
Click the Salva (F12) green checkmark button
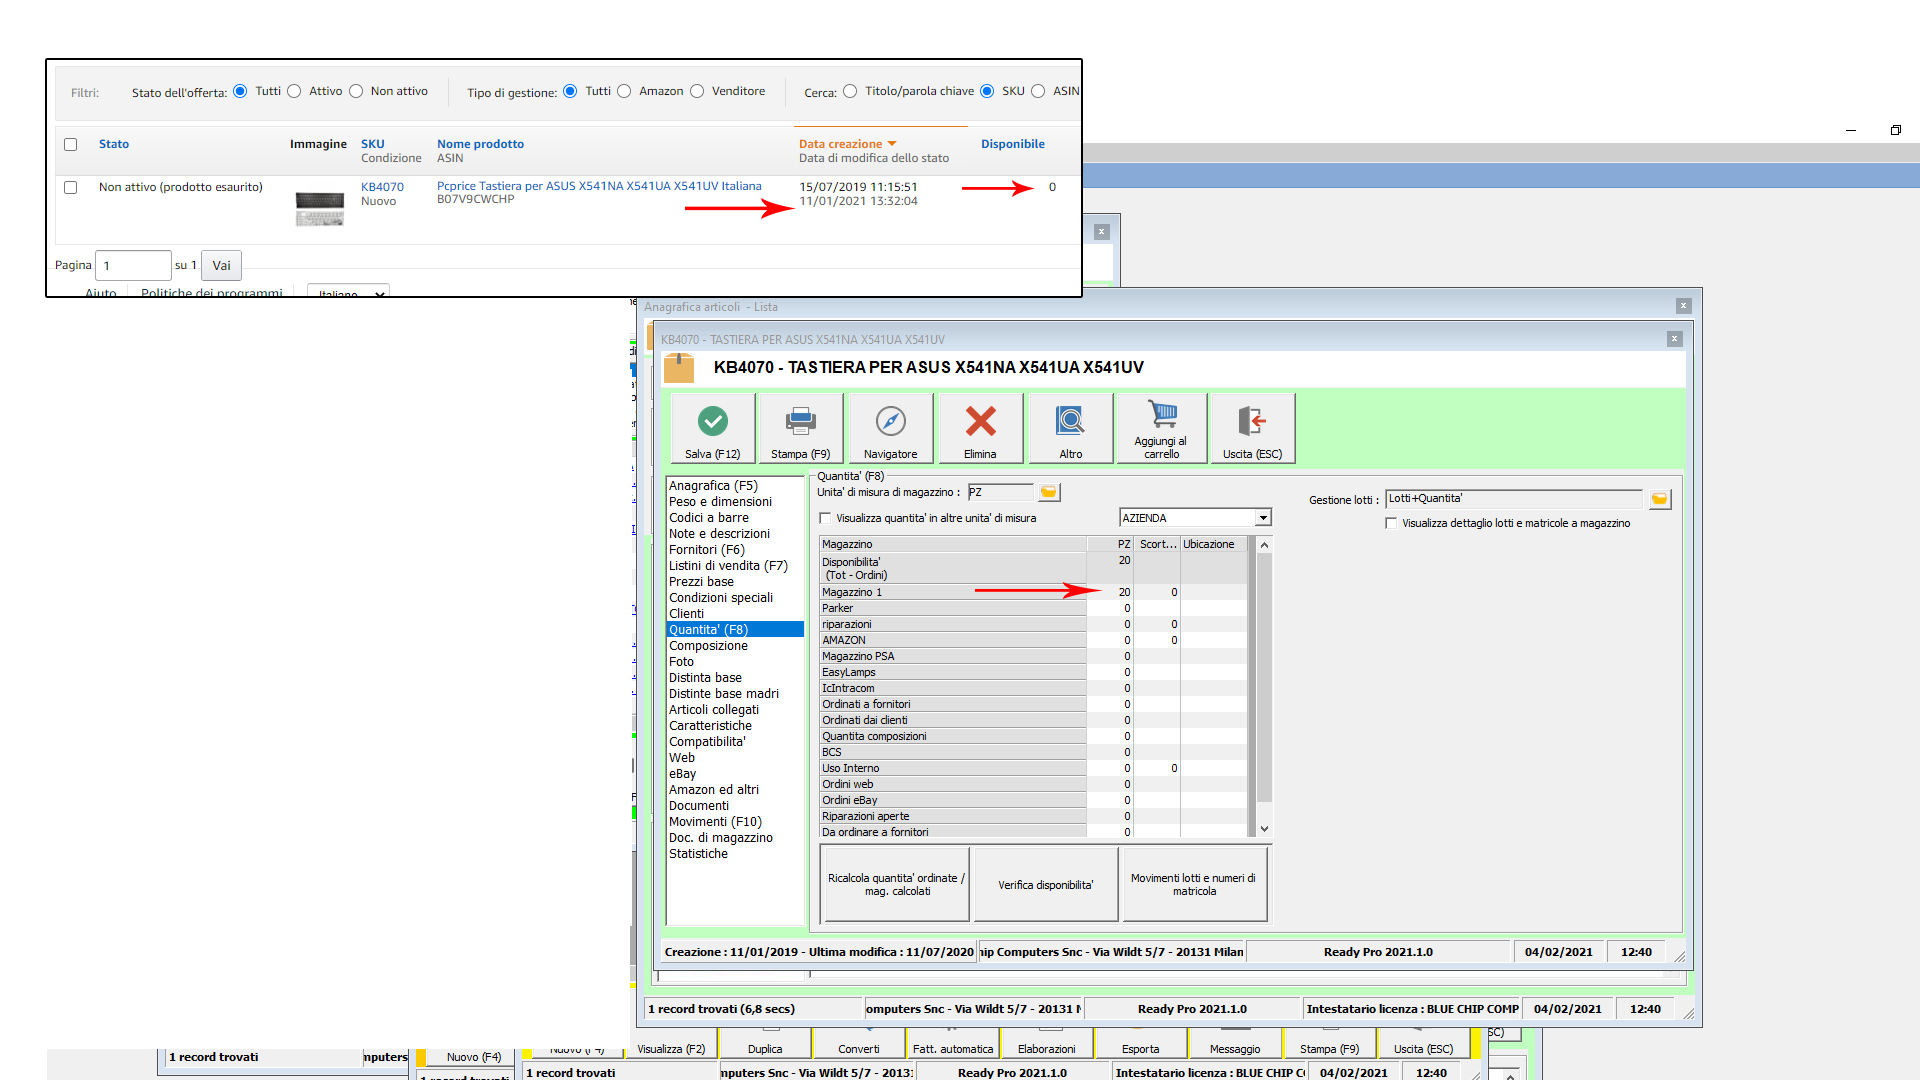coord(713,428)
